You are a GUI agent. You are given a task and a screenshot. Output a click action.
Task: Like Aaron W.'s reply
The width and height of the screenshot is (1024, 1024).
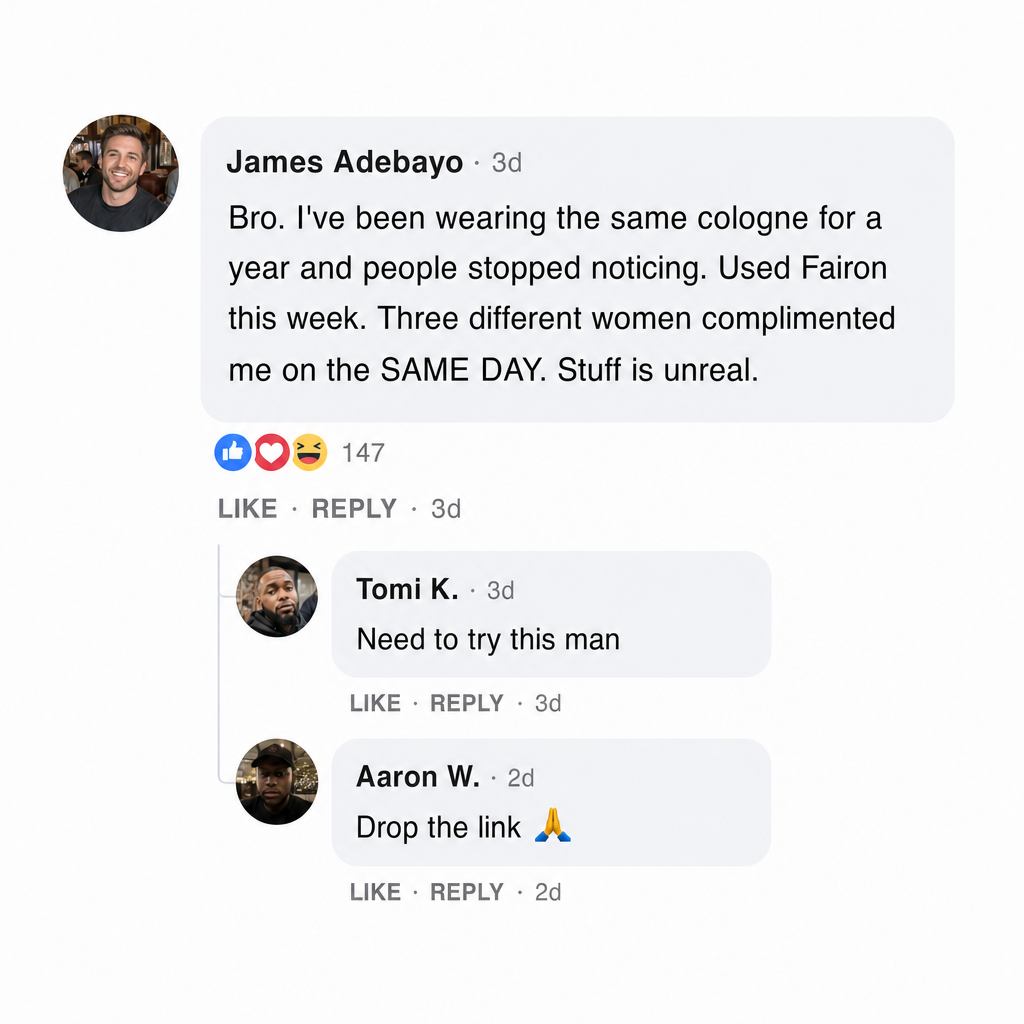click(x=375, y=892)
